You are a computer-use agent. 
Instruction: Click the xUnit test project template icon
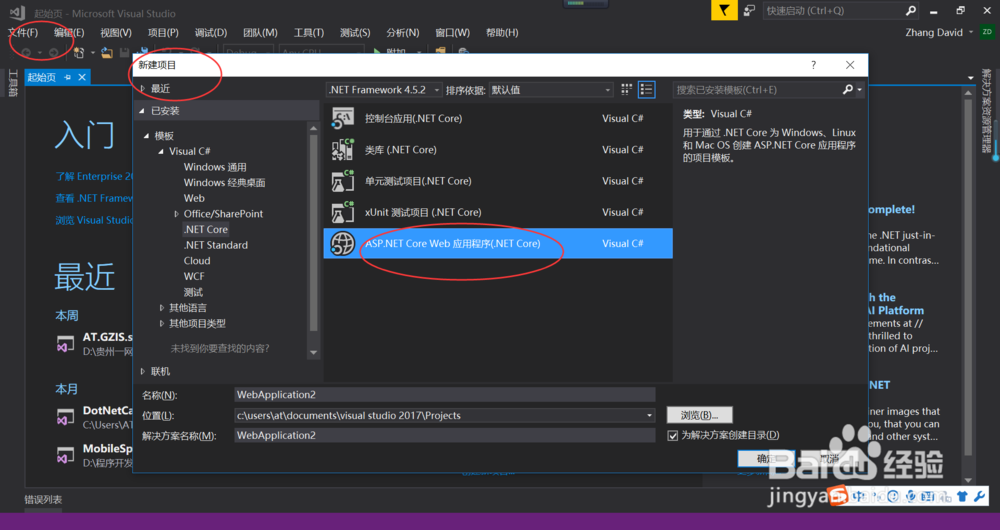click(x=342, y=212)
